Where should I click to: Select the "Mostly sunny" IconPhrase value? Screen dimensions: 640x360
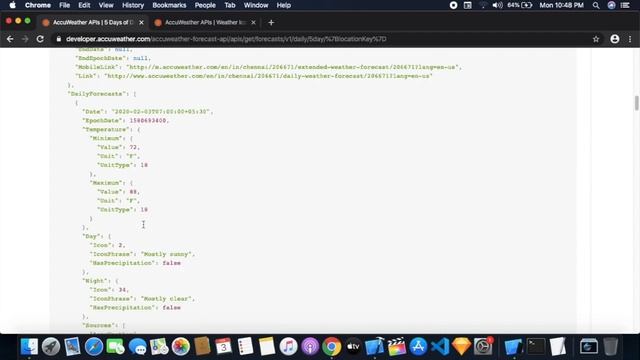click(x=166, y=254)
